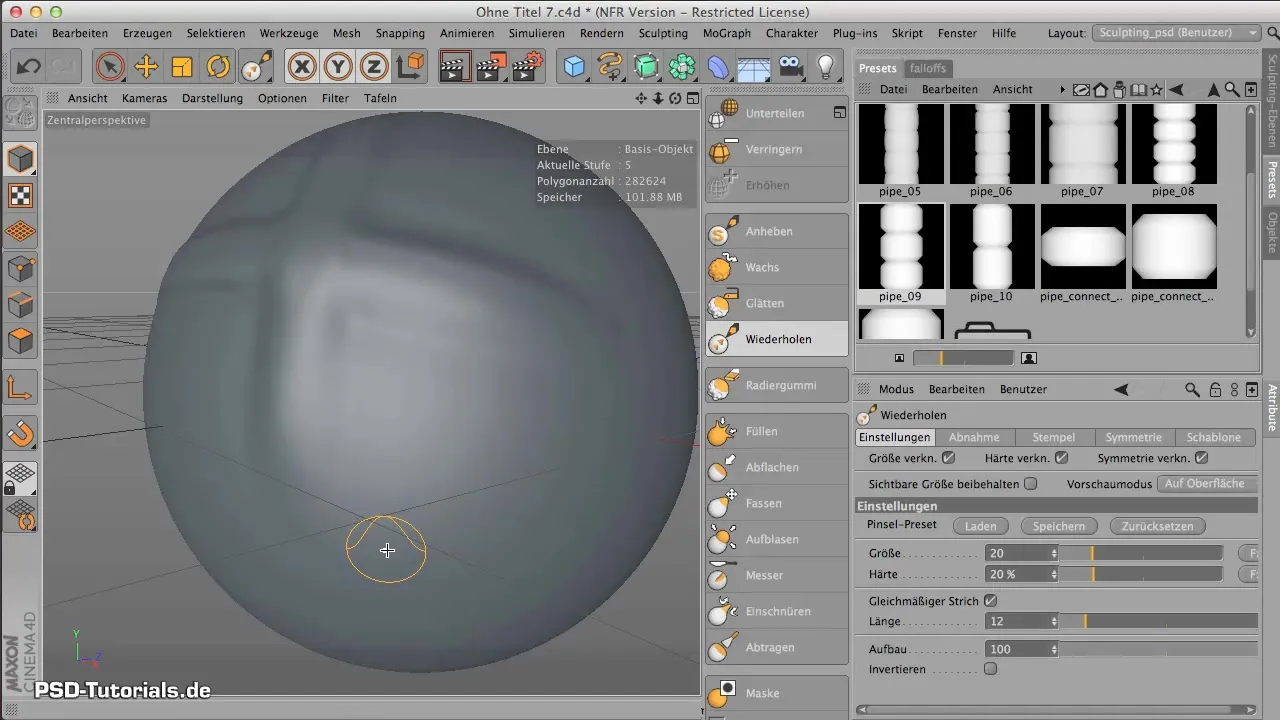This screenshot has height=720, width=1280.
Task: Activate the Move tool
Action: 146,67
